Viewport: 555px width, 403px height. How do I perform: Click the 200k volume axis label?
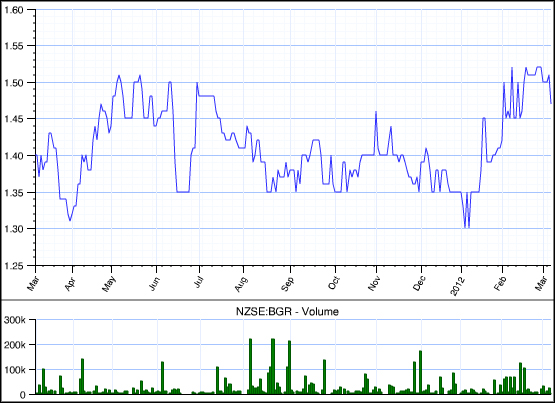click(x=15, y=345)
